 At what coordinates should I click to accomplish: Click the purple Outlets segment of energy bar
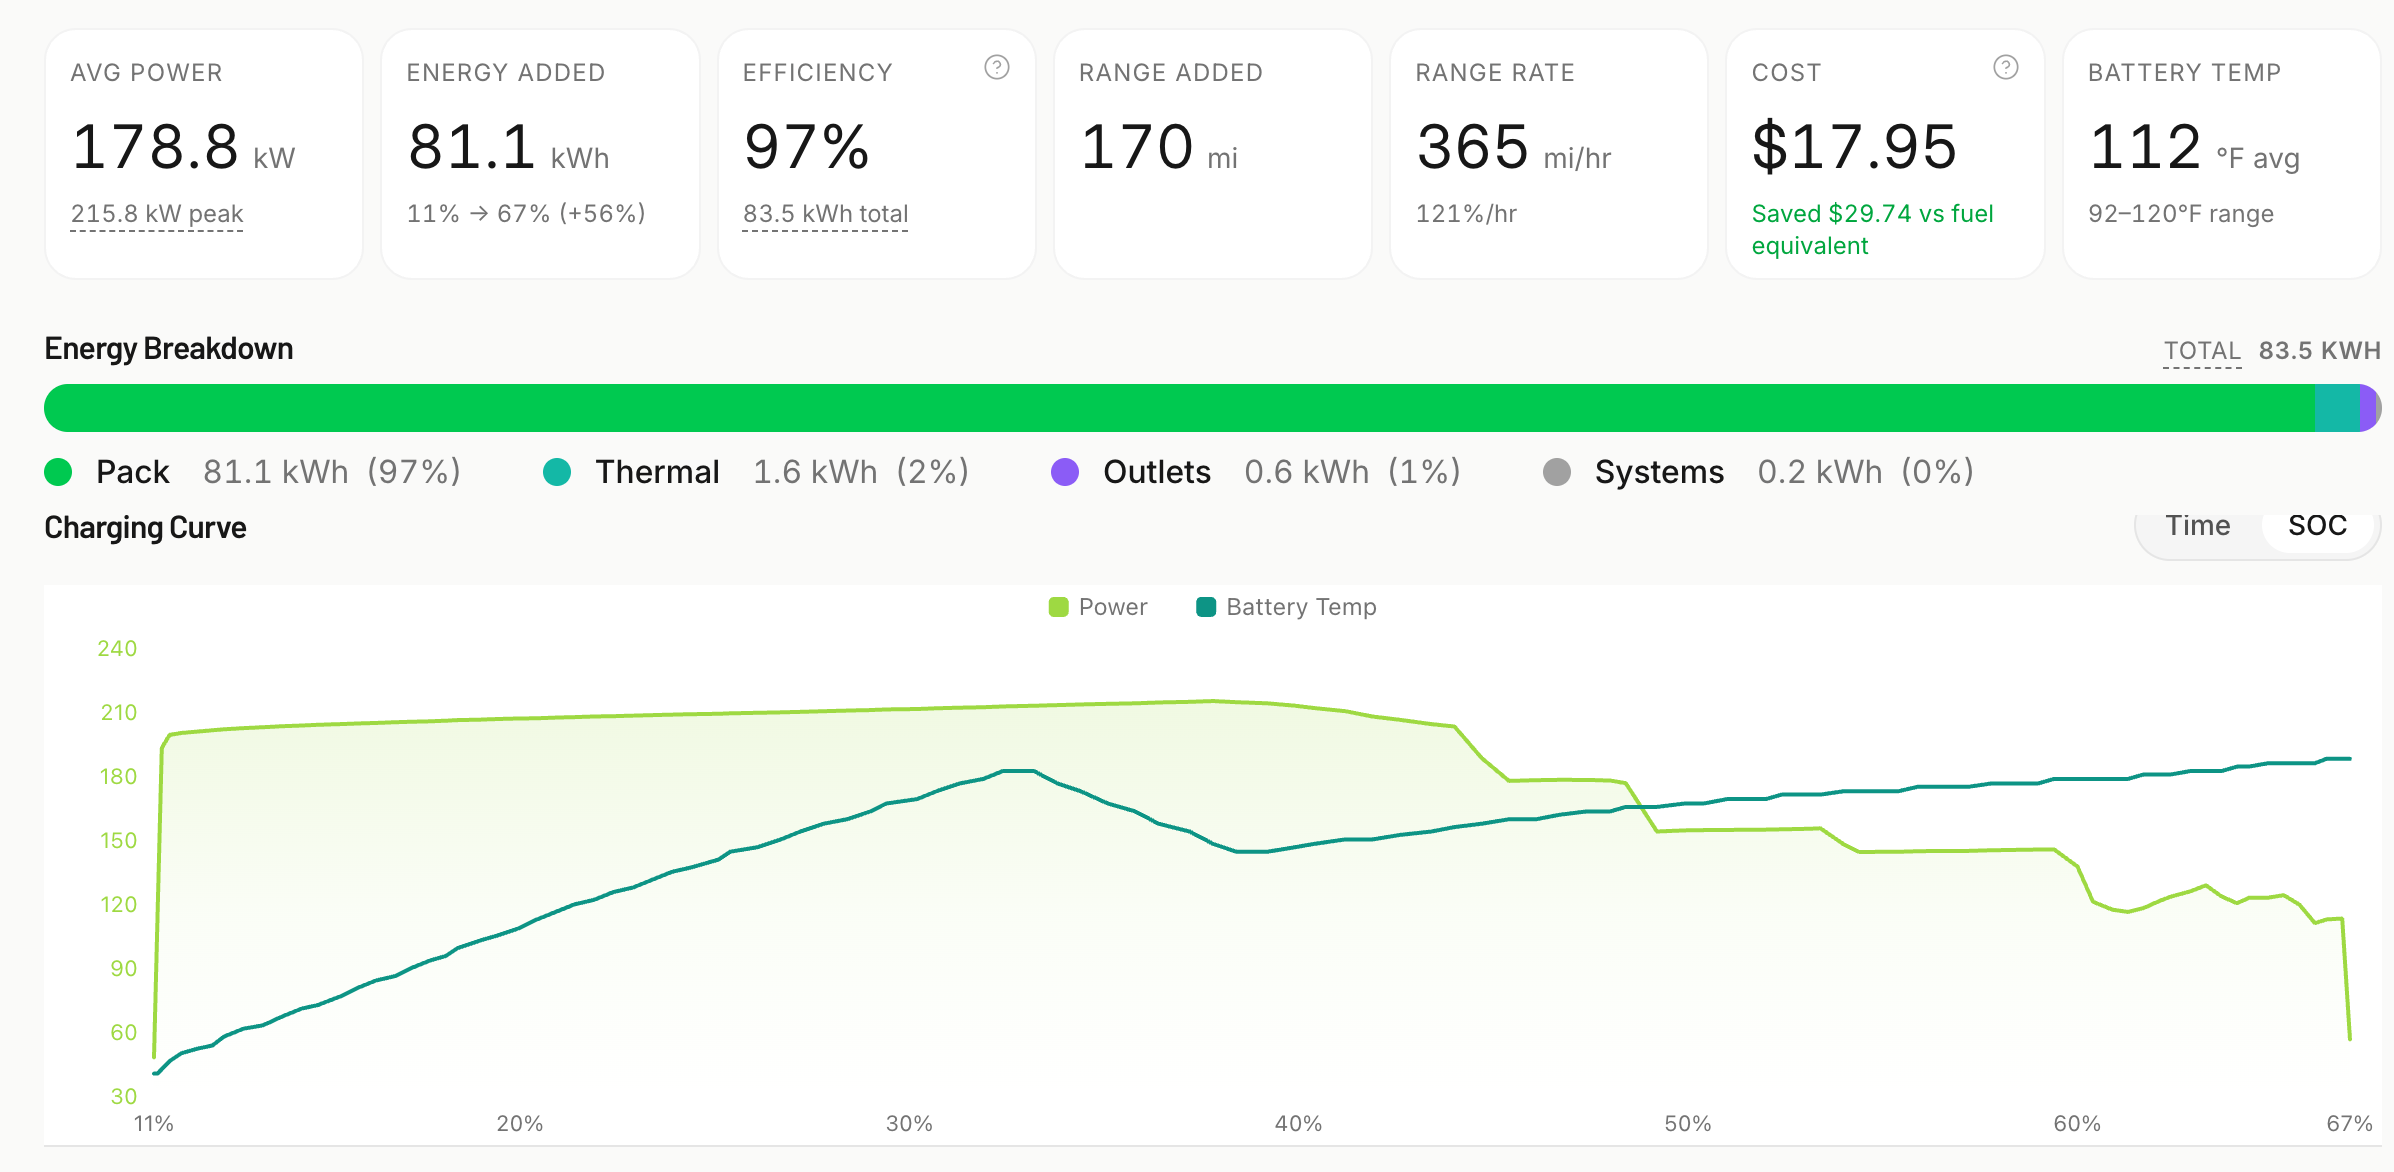click(x=2367, y=408)
